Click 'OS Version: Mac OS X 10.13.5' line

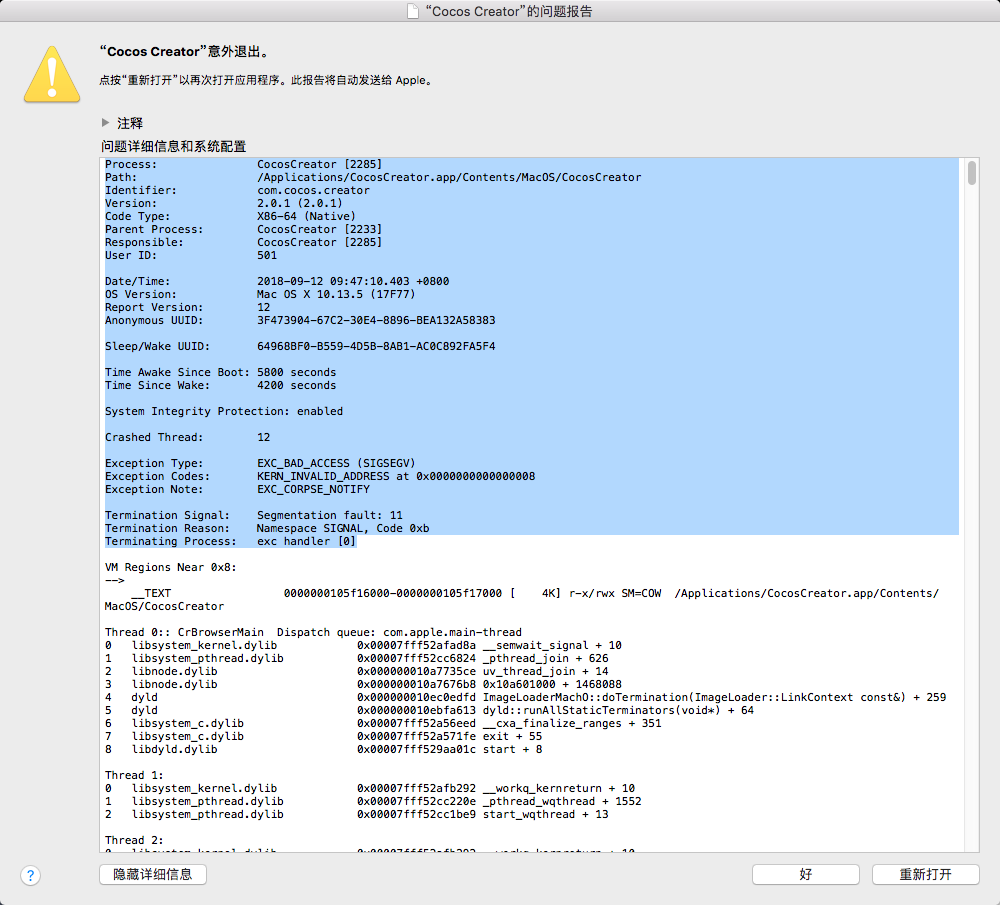click(x=260, y=294)
